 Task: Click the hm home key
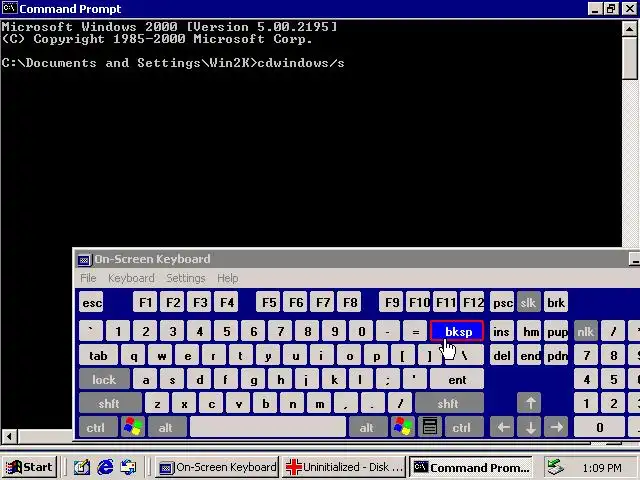pyautogui.click(x=529, y=331)
